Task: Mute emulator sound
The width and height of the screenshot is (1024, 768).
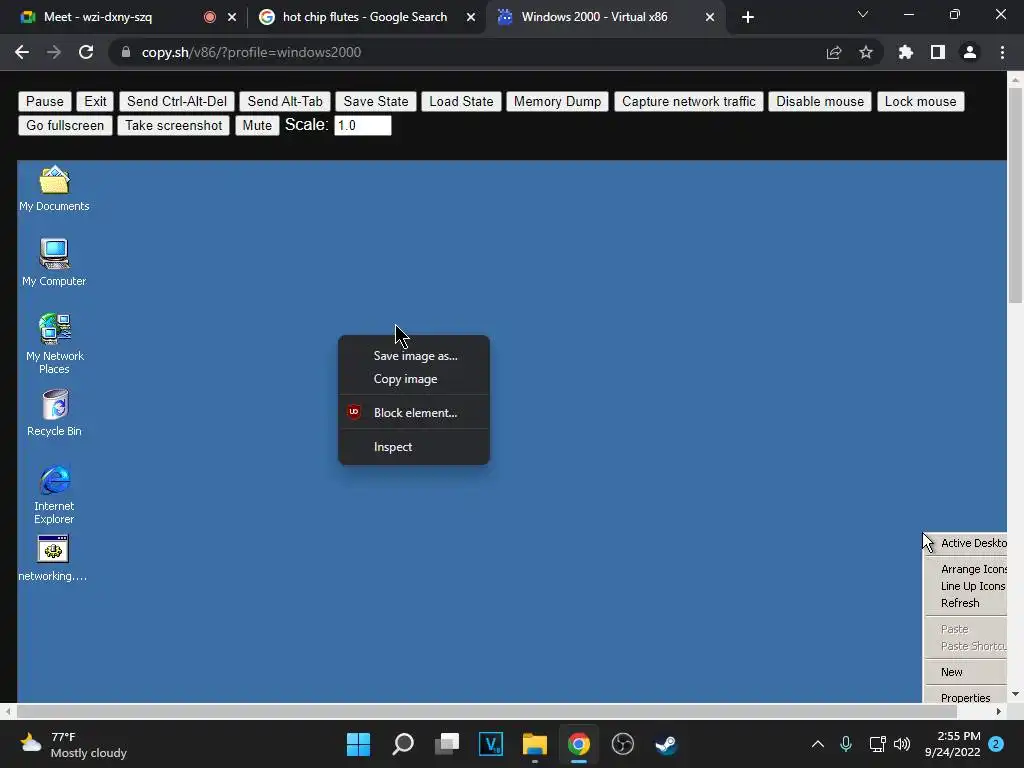Action: click(x=257, y=125)
